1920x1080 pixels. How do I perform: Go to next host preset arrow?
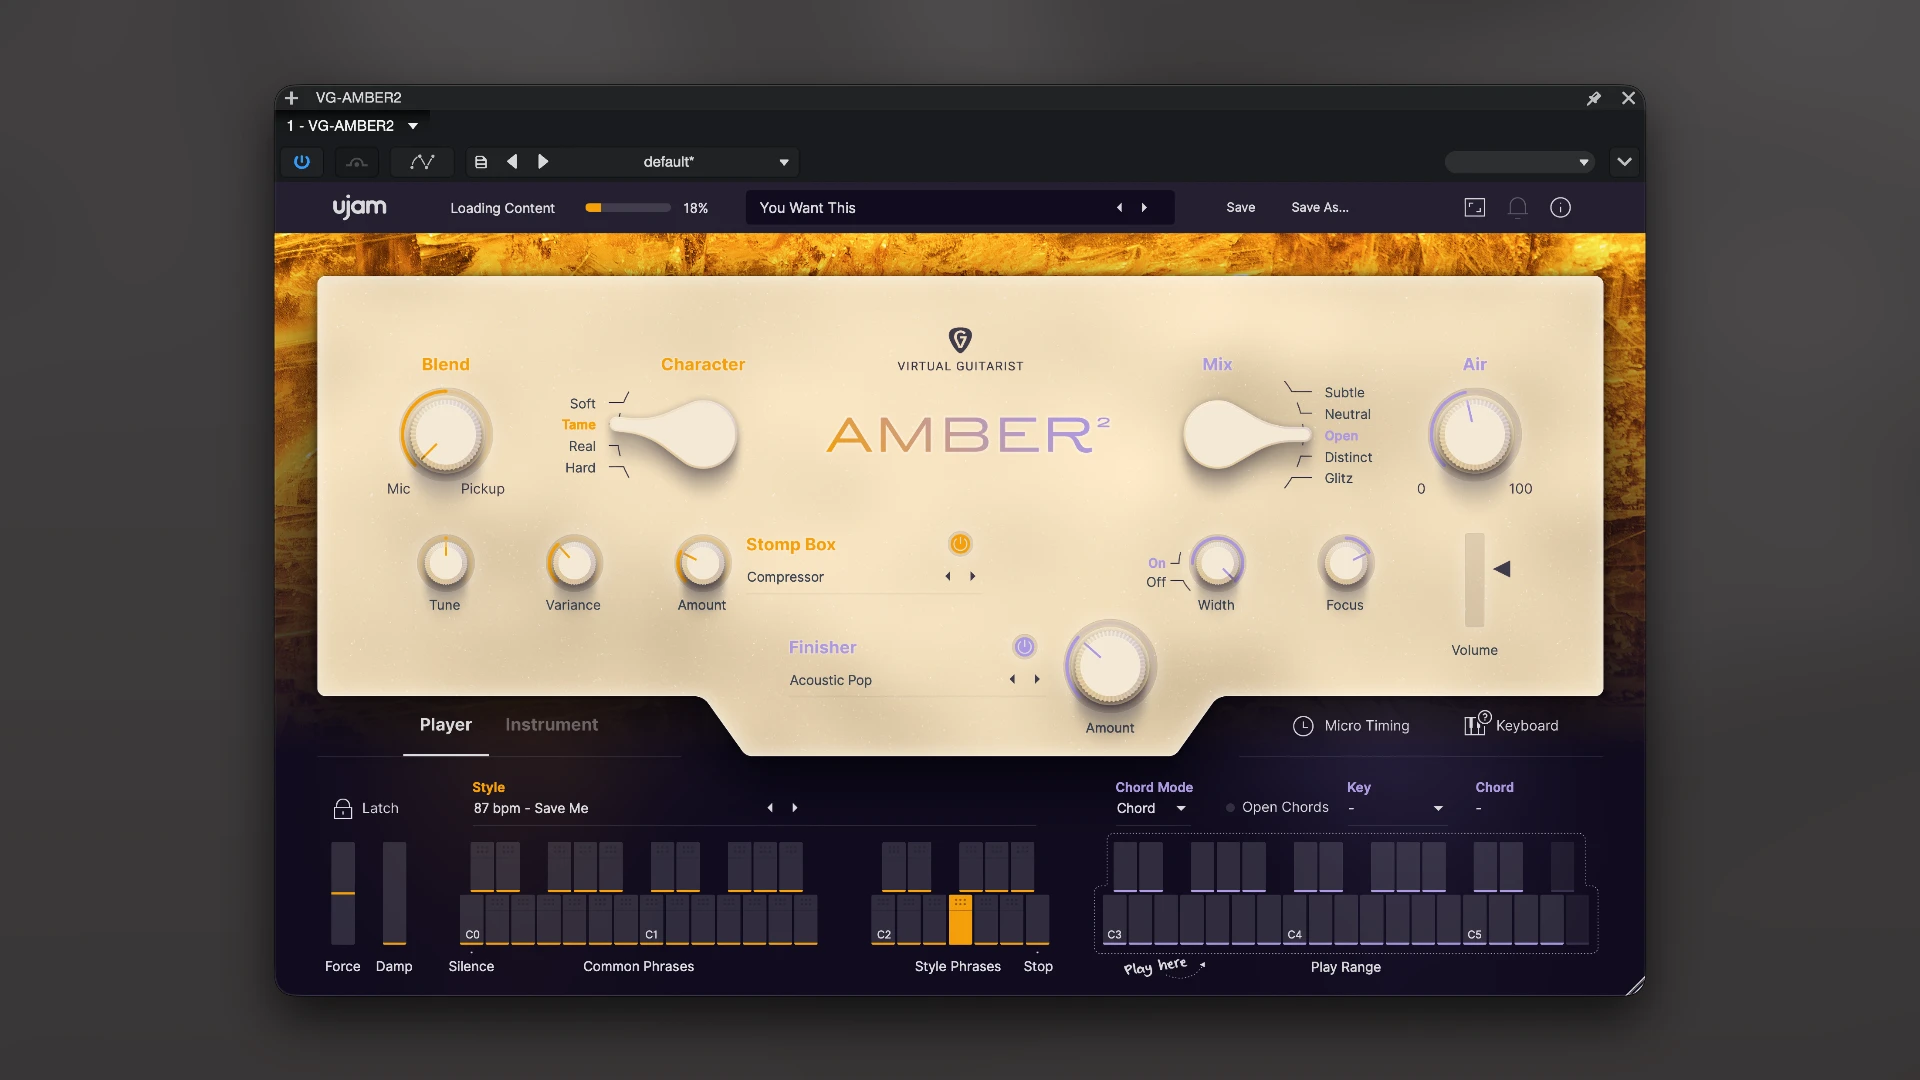[543, 162]
